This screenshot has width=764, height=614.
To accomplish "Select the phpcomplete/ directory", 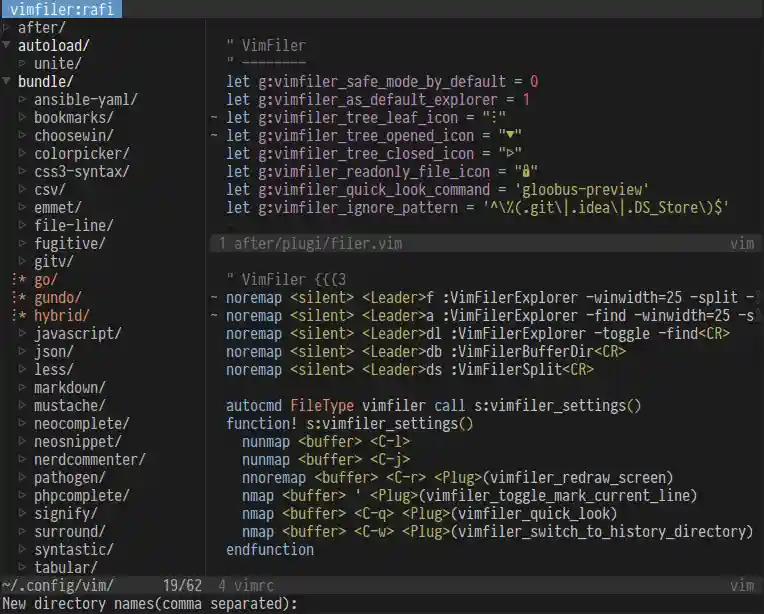I will tap(82, 496).
